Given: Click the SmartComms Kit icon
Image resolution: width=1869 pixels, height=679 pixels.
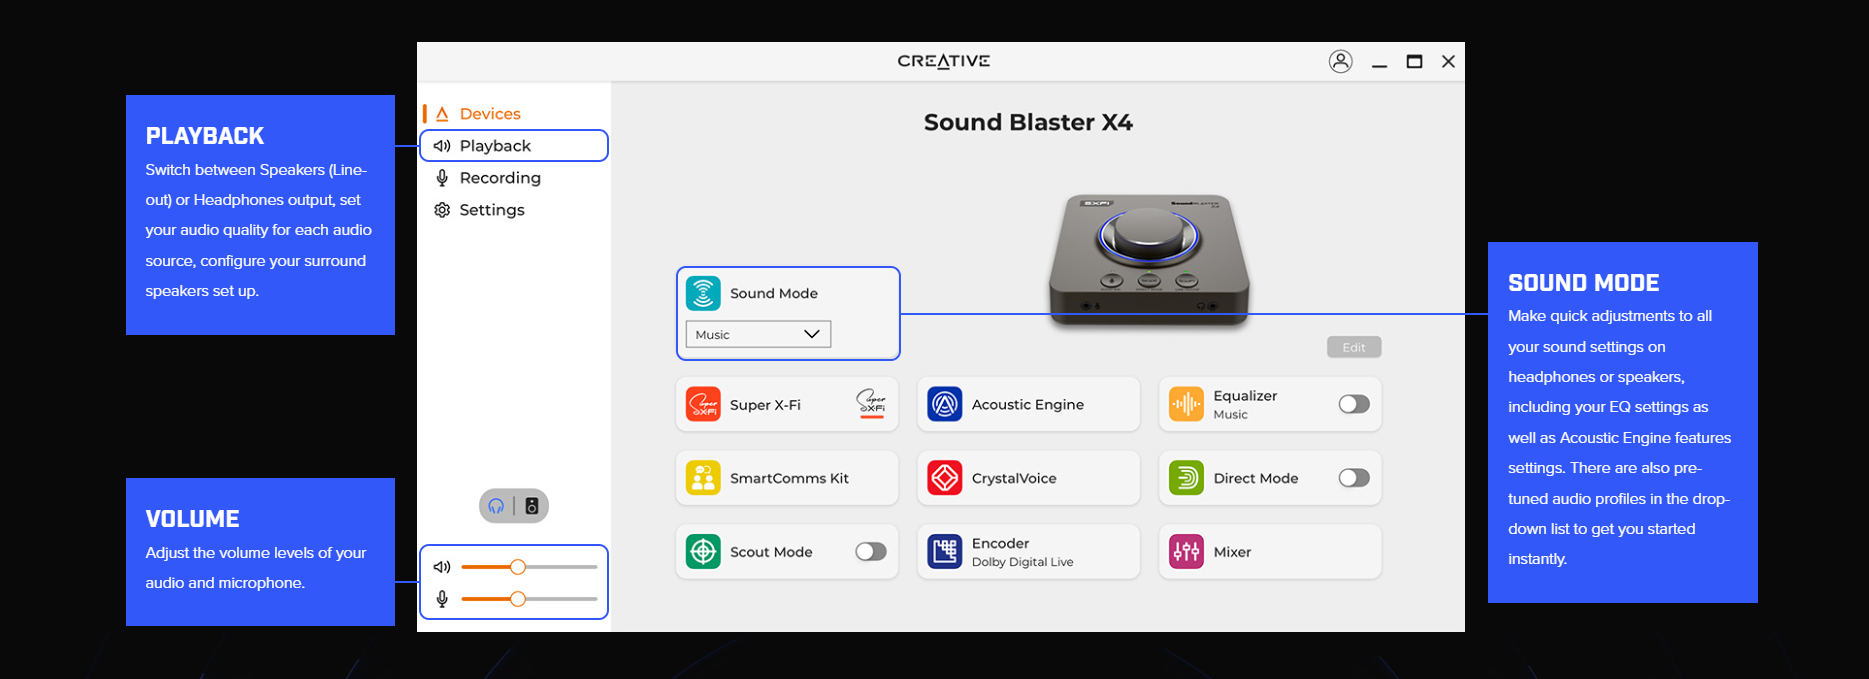Looking at the screenshot, I should tap(703, 478).
